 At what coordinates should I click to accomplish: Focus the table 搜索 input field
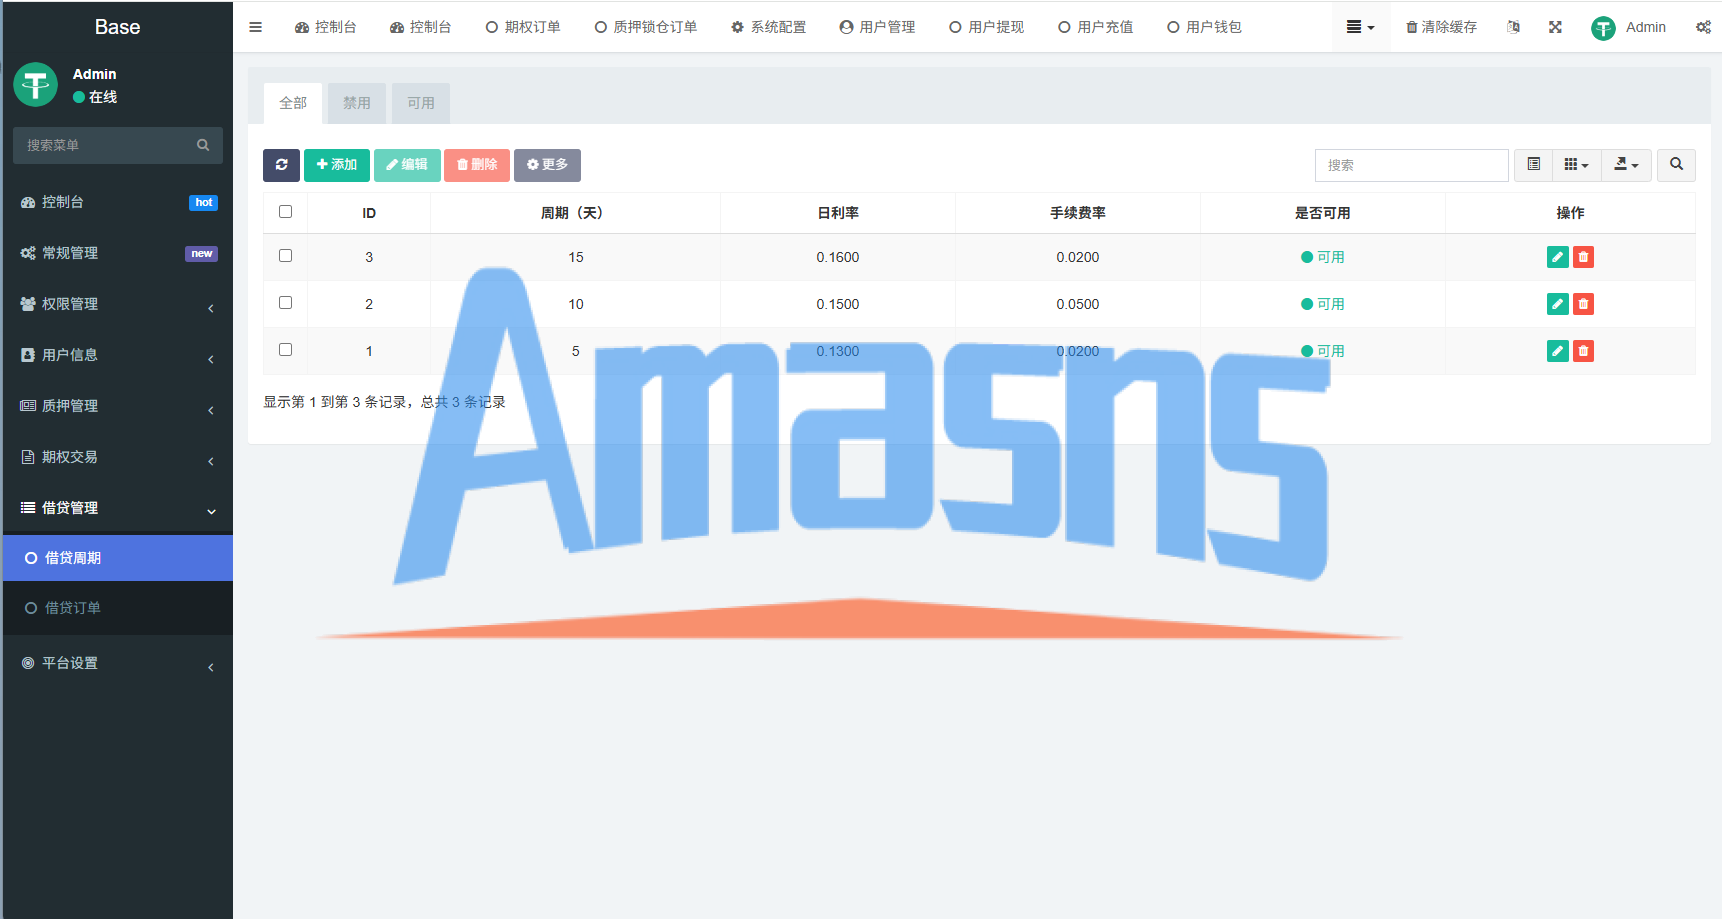(x=1411, y=165)
